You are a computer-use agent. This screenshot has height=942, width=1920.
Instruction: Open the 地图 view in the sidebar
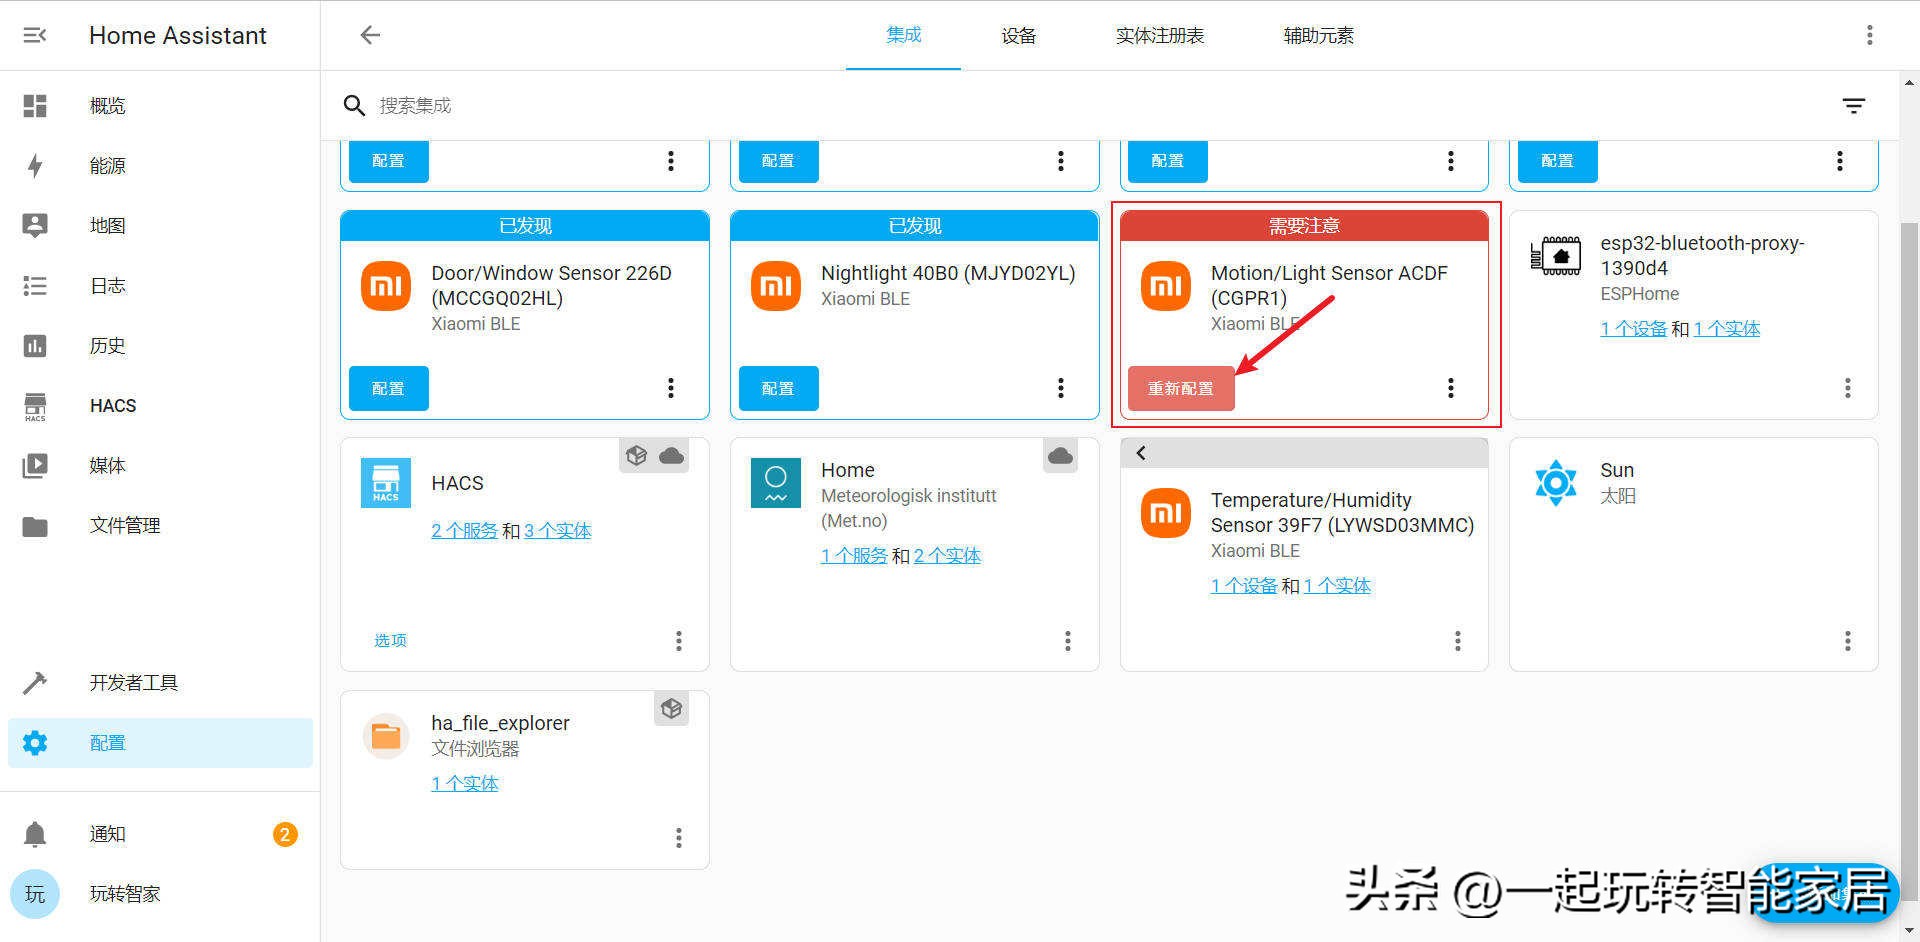(107, 225)
